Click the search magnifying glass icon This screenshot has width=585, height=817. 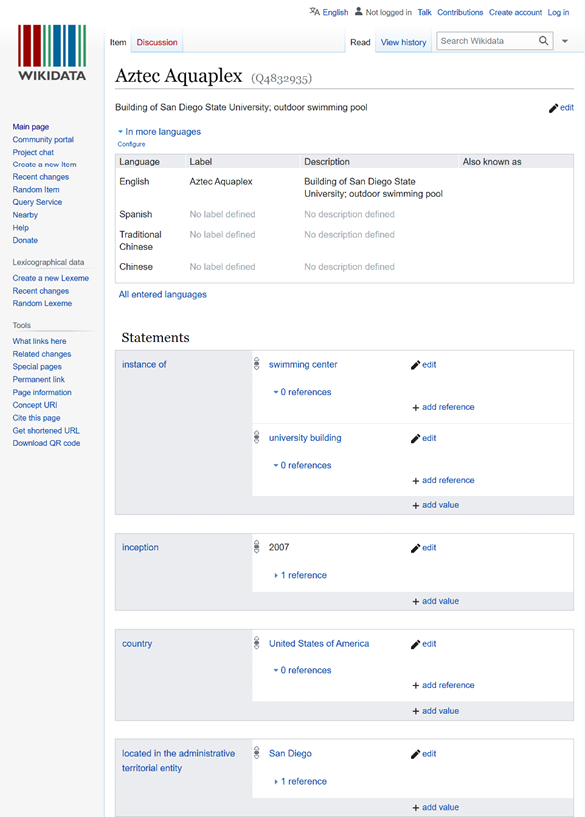click(543, 42)
